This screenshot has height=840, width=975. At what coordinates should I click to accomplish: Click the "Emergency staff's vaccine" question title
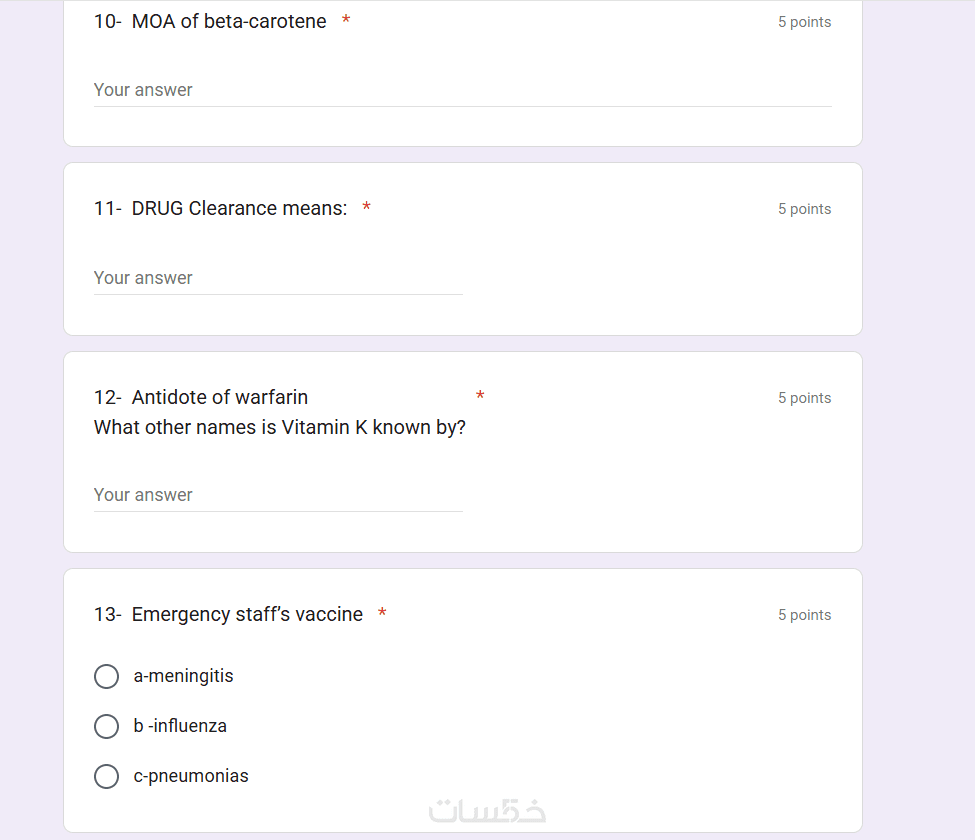(247, 615)
